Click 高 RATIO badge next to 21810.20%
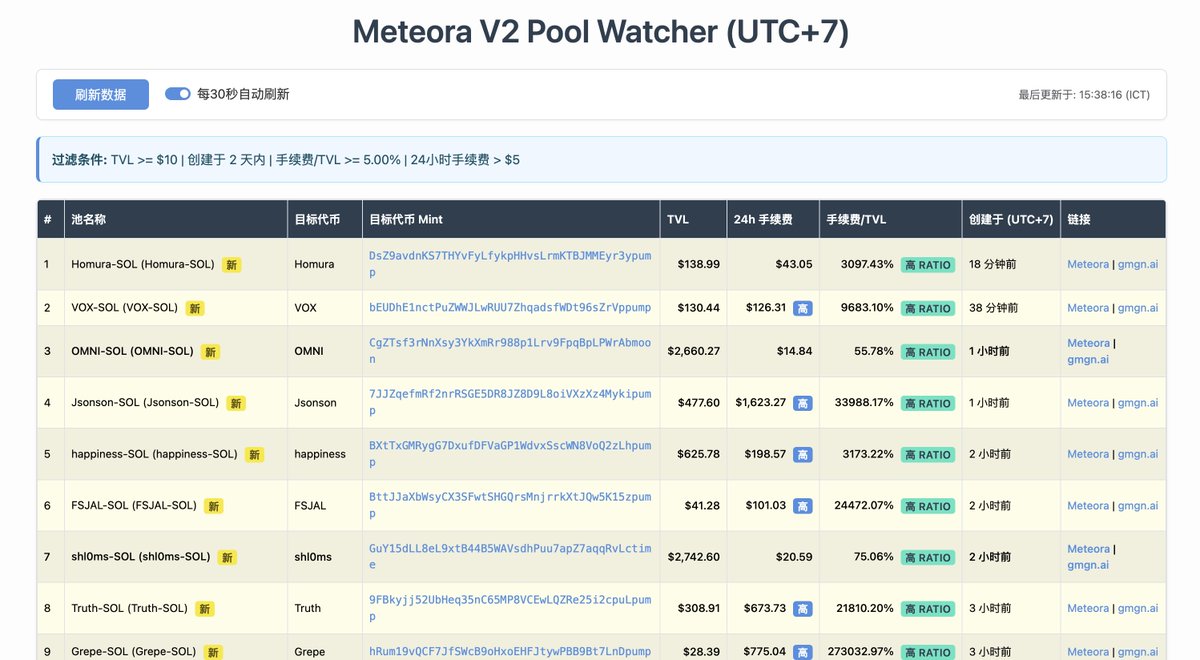This screenshot has height=660, width=1200. (x=928, y=609)
